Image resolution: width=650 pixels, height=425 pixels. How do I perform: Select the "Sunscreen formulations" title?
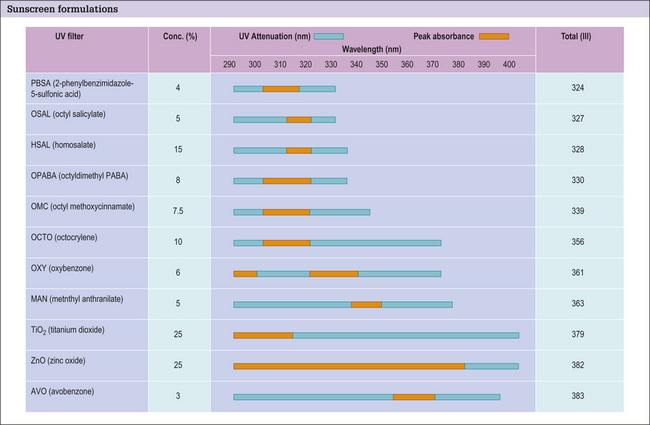click(x=61, y=9)
